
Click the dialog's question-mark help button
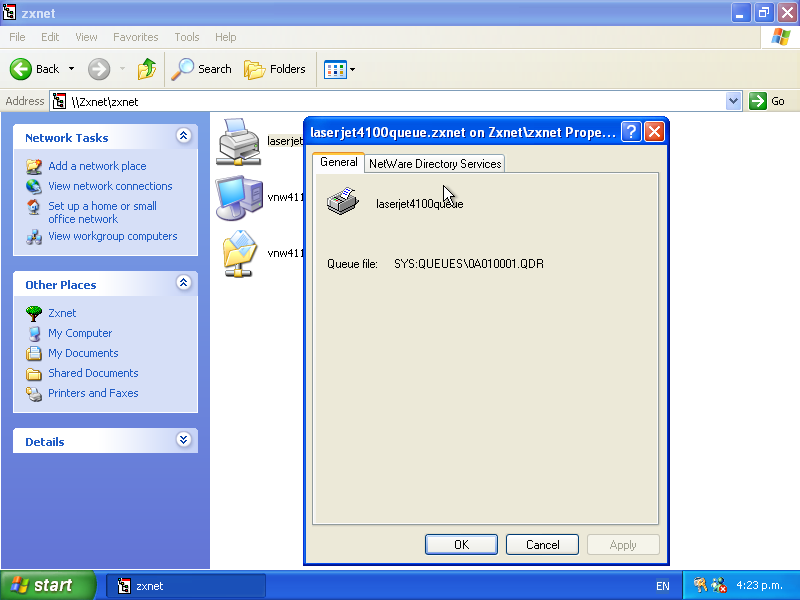click(631, 132)
